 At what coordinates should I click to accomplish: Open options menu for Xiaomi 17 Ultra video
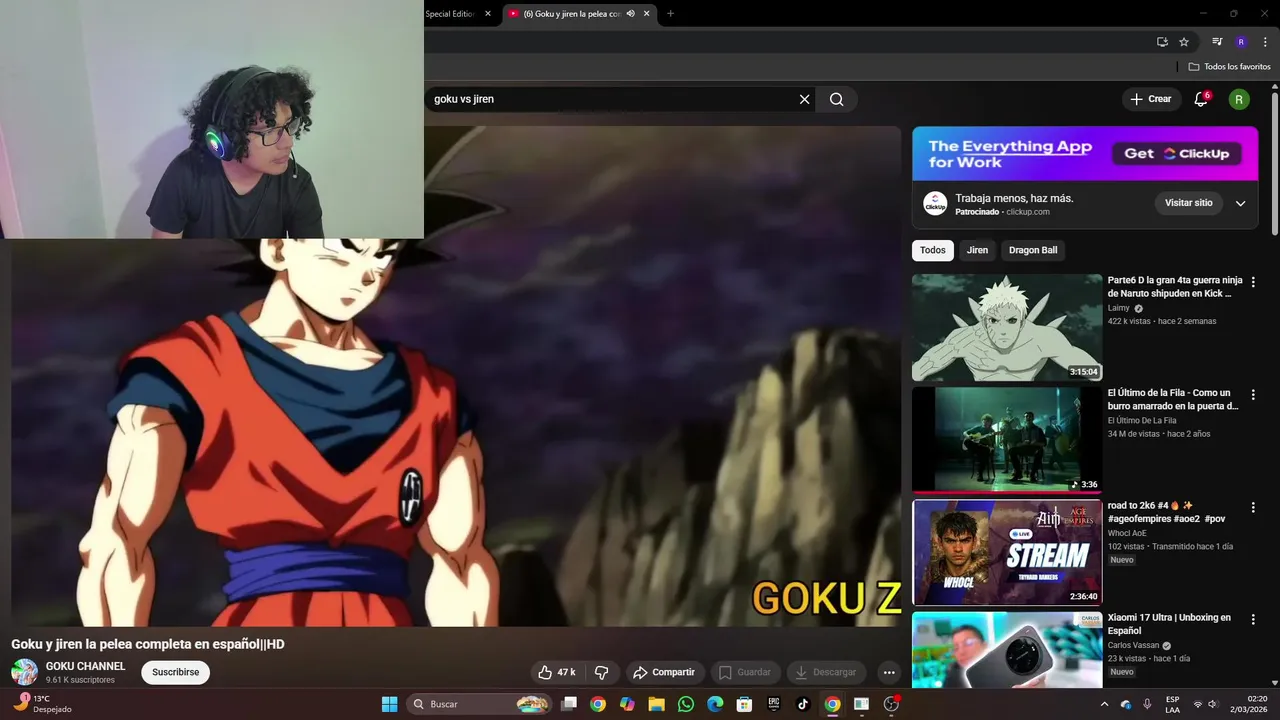pyautogui.click(x=1253, y=620)
